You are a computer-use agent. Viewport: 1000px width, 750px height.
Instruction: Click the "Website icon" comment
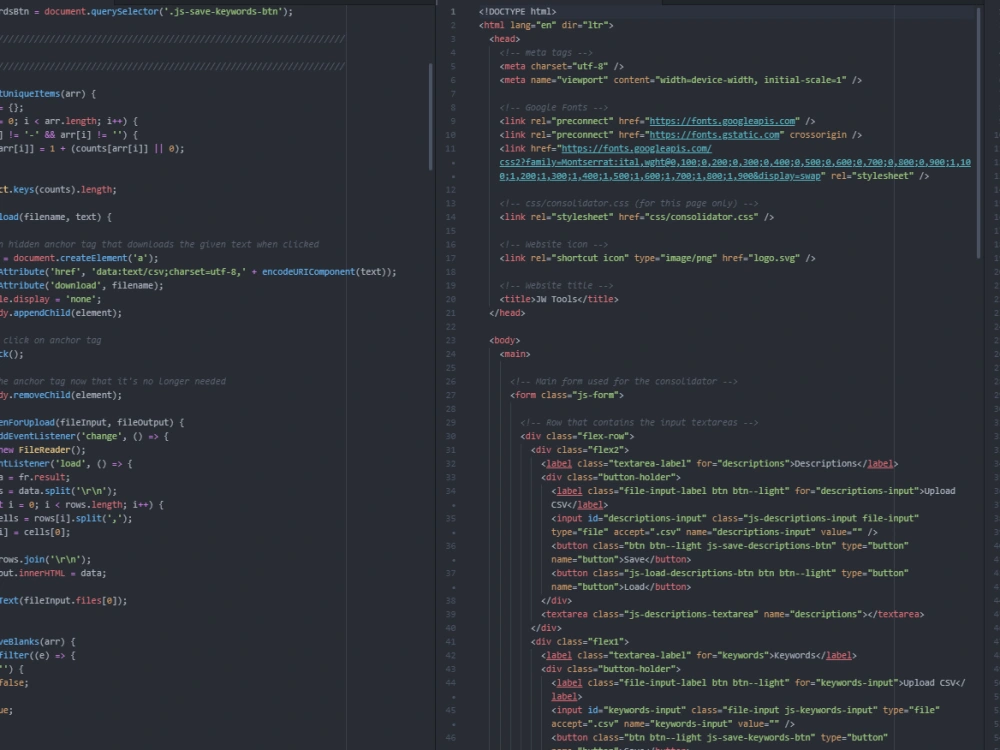tap(554, 244)
